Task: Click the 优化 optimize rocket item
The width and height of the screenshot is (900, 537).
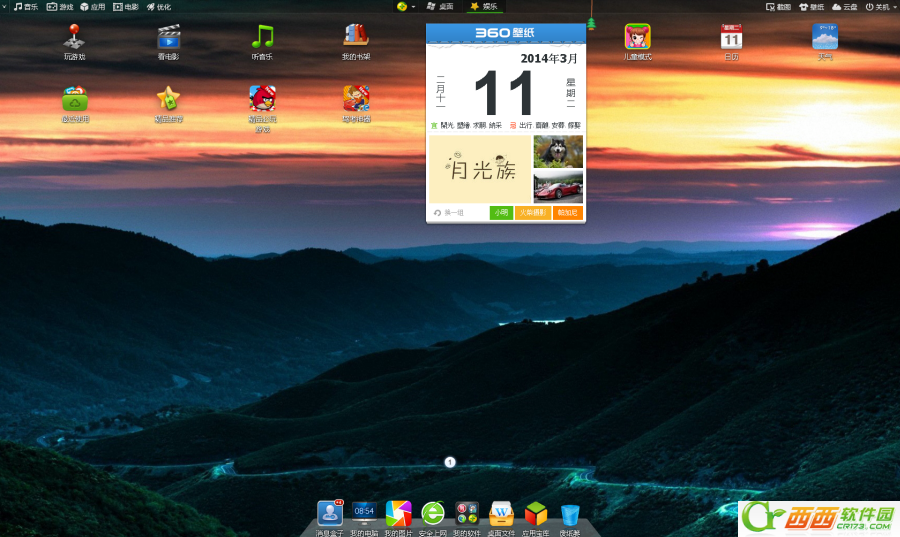Action: pyautogui.click(x=159, y=7)
